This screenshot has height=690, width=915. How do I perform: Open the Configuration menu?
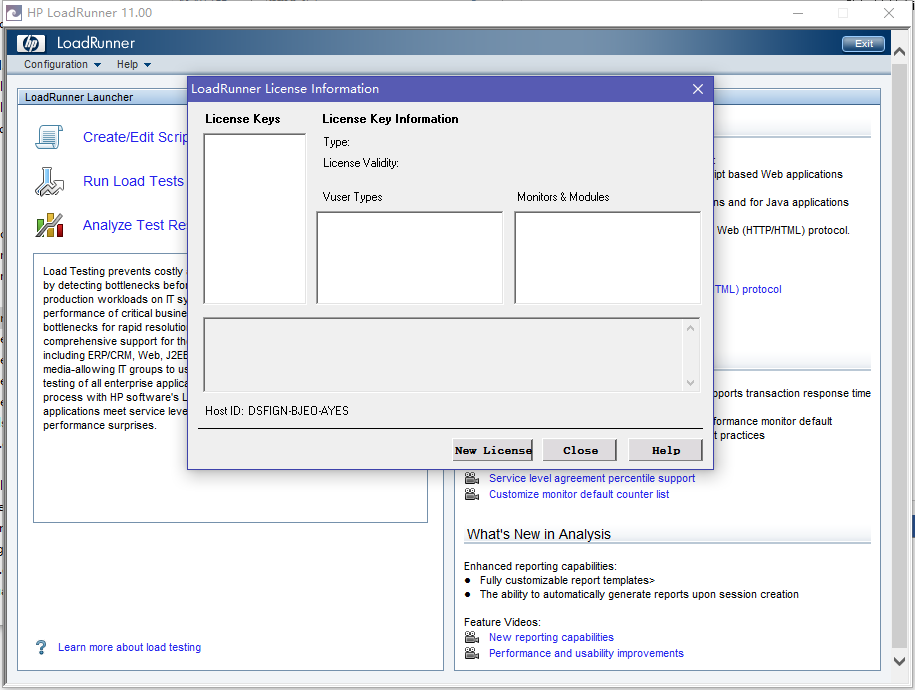point(62,64)
